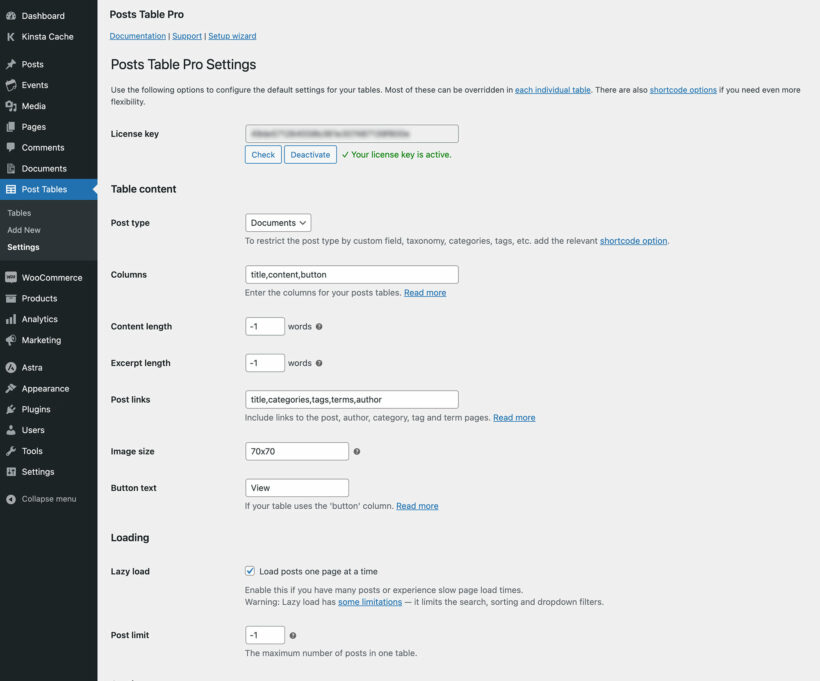
Task: Open the Comments section
Action: [x=43, y=147]
